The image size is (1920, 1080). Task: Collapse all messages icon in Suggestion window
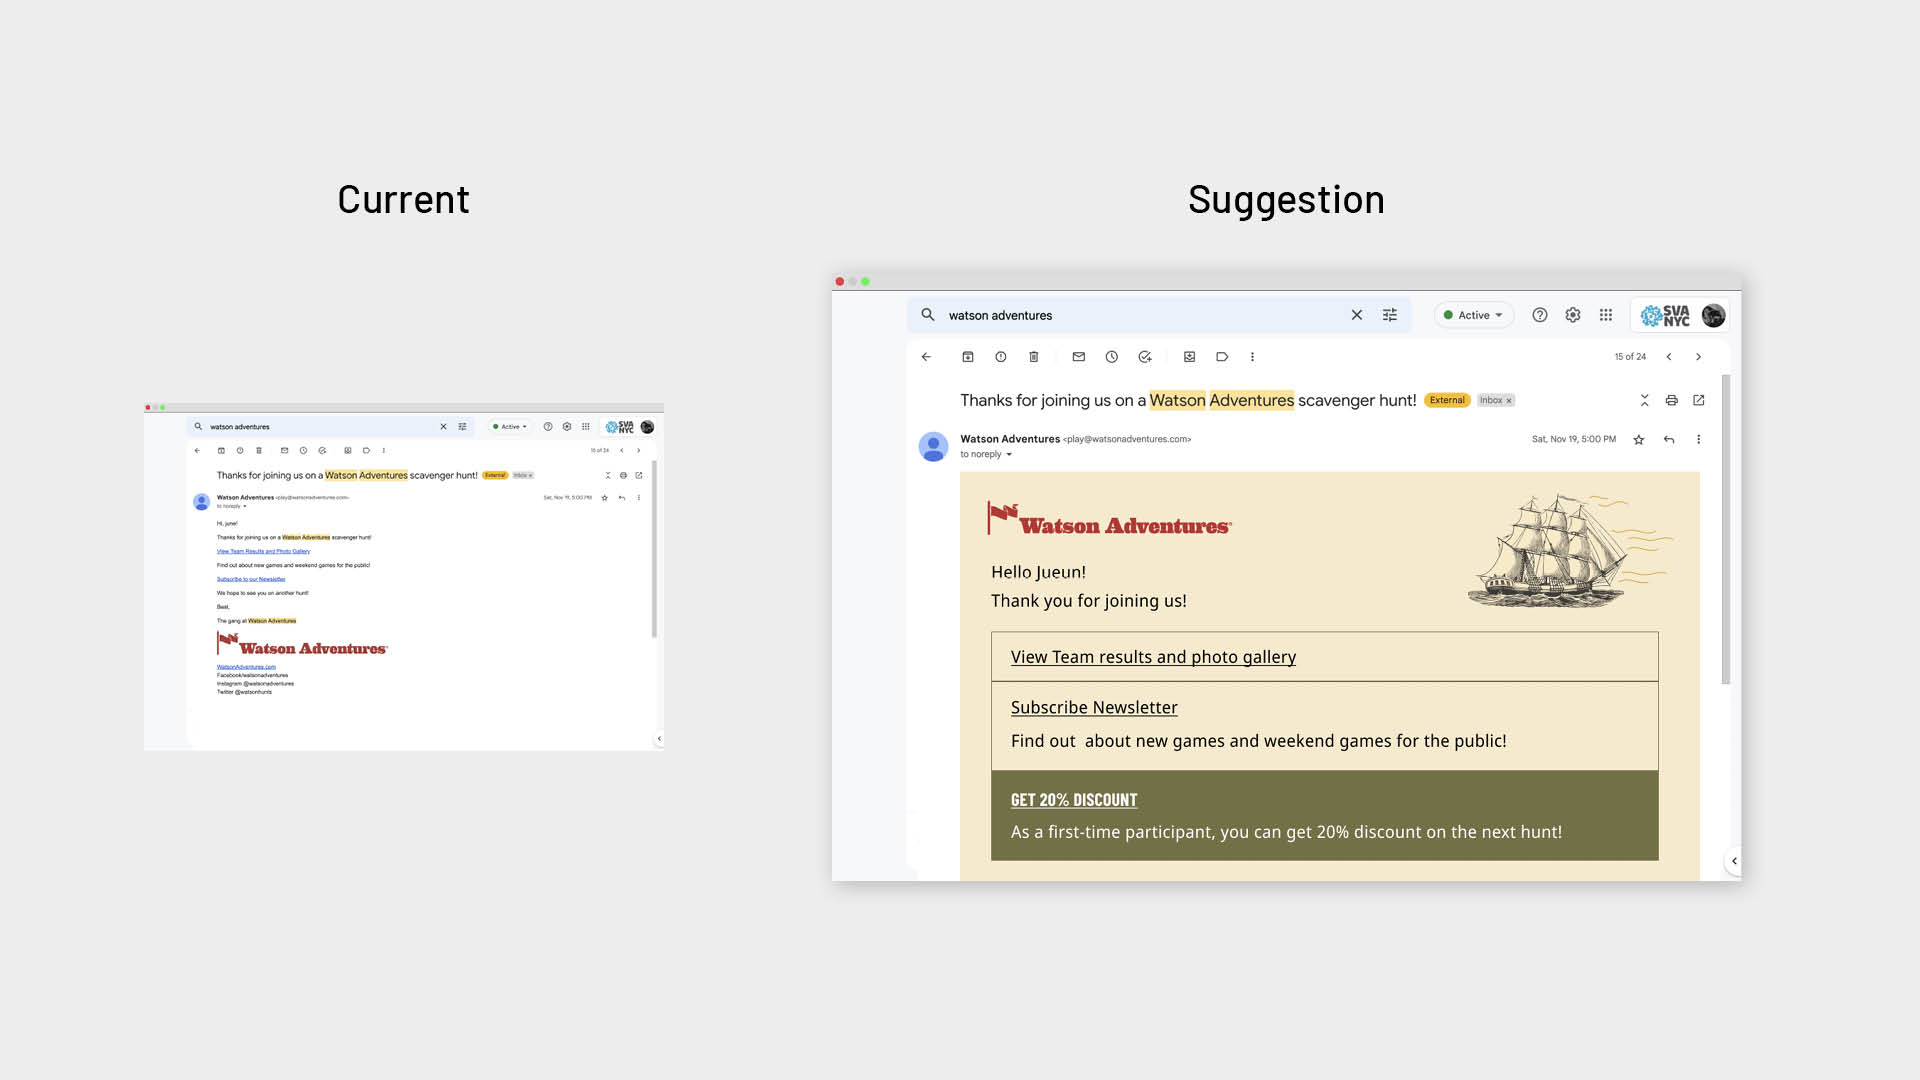[x=1644, y=400]
